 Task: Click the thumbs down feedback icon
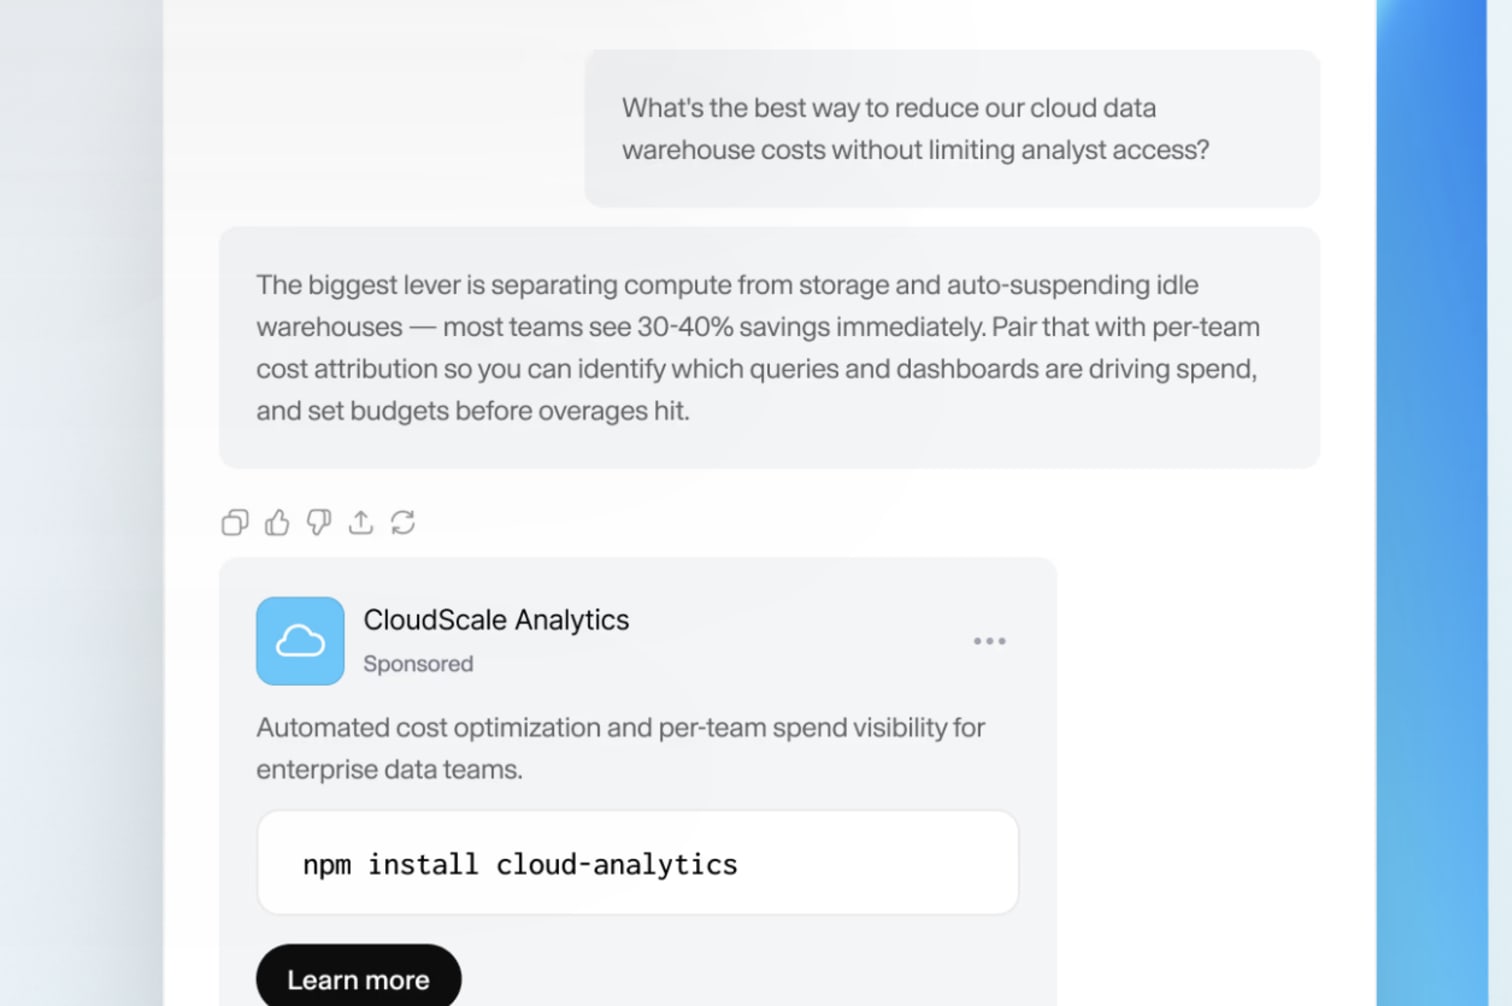pos(318,522)
